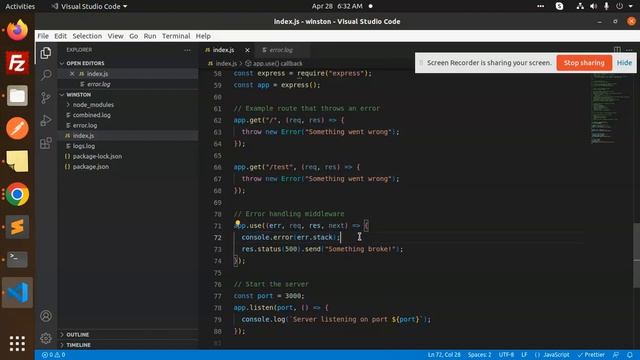Hide the screen sharing notification
The width and height of the screenshot is (640, 360).
coord(624,63)
